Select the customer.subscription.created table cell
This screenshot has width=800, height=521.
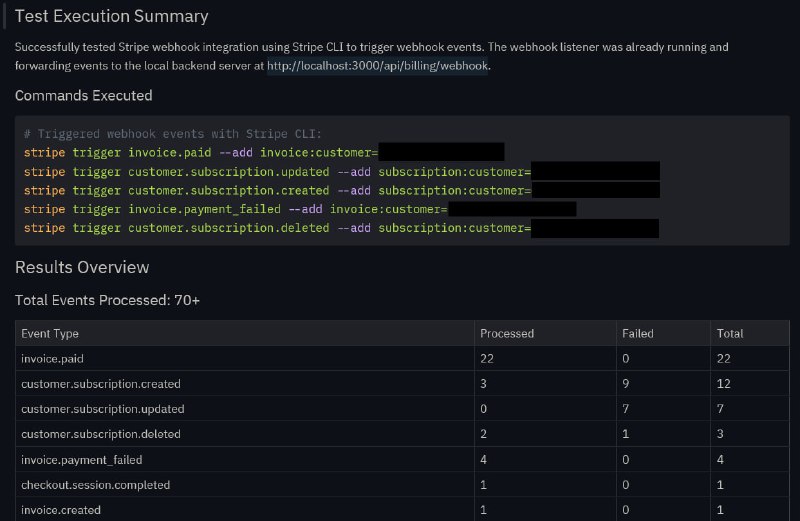pos(100,384)
